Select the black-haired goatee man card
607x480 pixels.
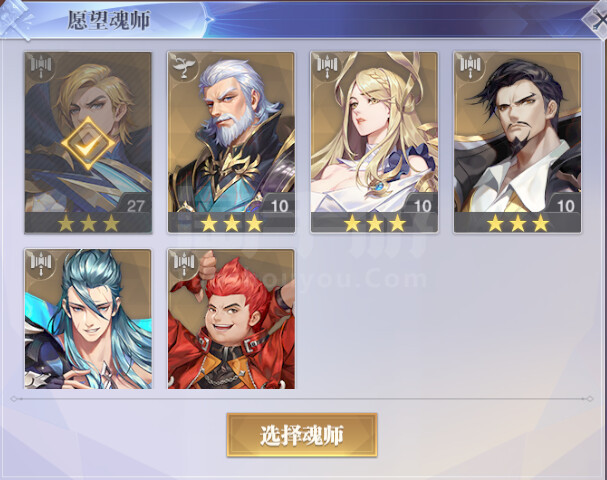coord(518,142)
